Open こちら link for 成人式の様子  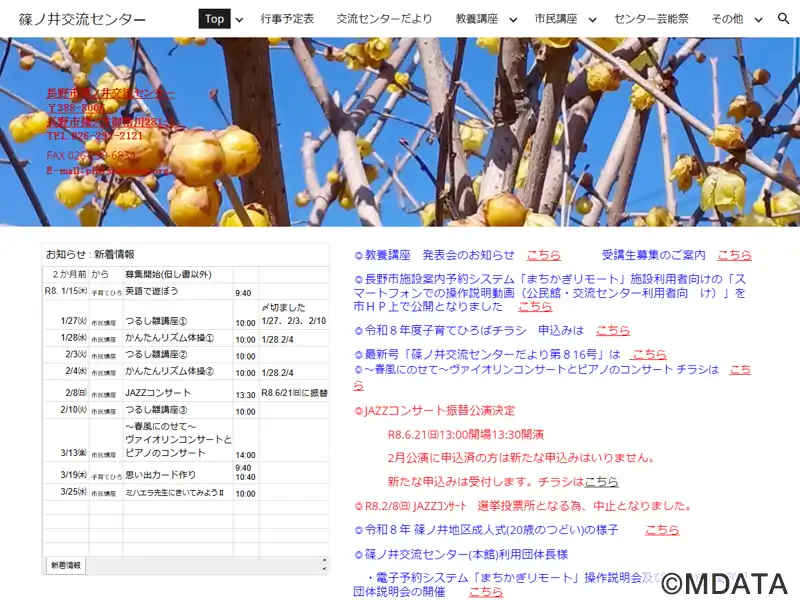coord(662,529)
